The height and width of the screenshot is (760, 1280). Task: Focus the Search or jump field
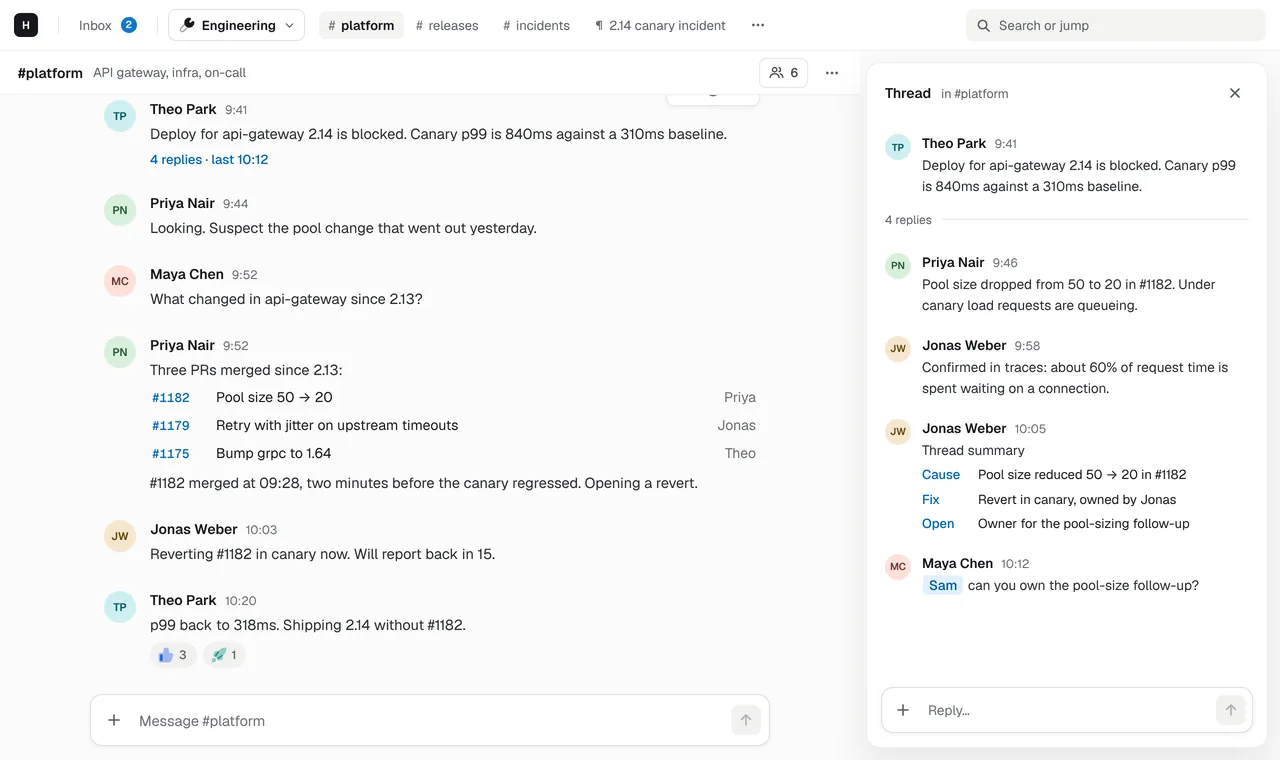click(1116, 25)
